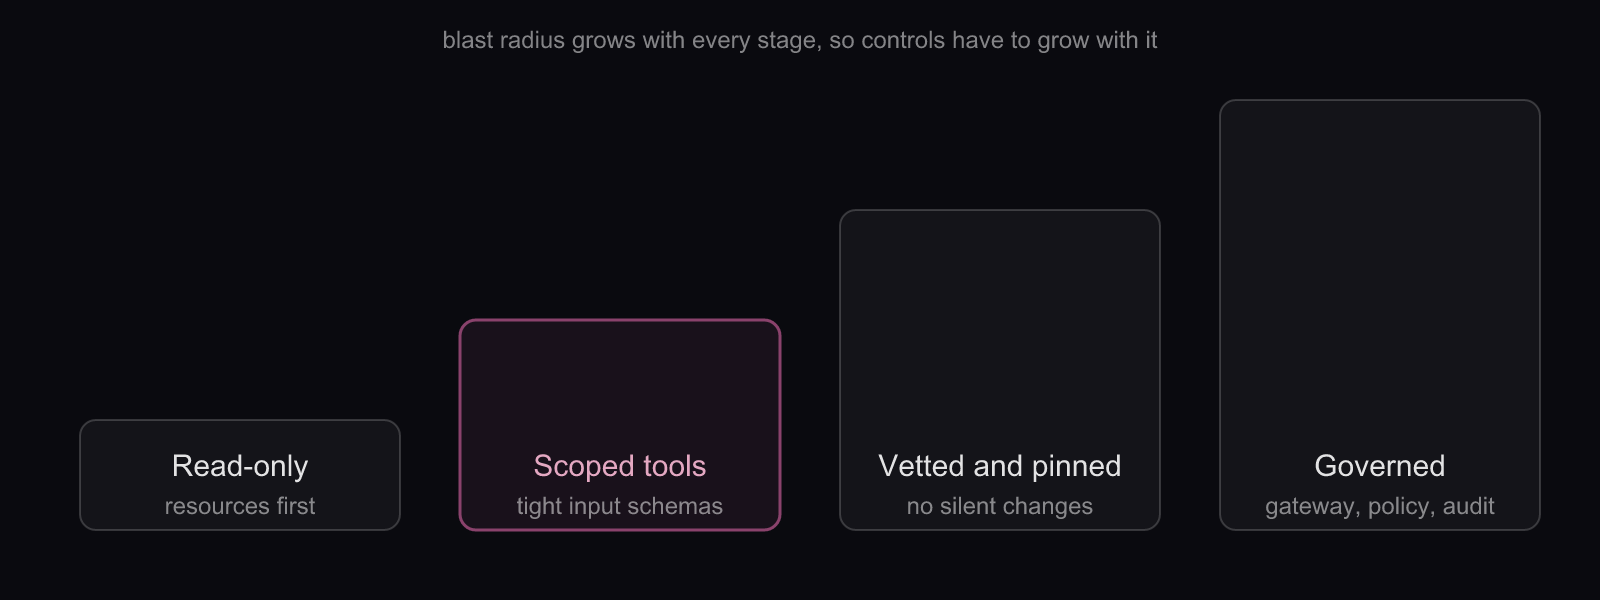Click the empty upper area of Governed card
Viewport: 1600px width, 600px height.
pos(1380,270)
